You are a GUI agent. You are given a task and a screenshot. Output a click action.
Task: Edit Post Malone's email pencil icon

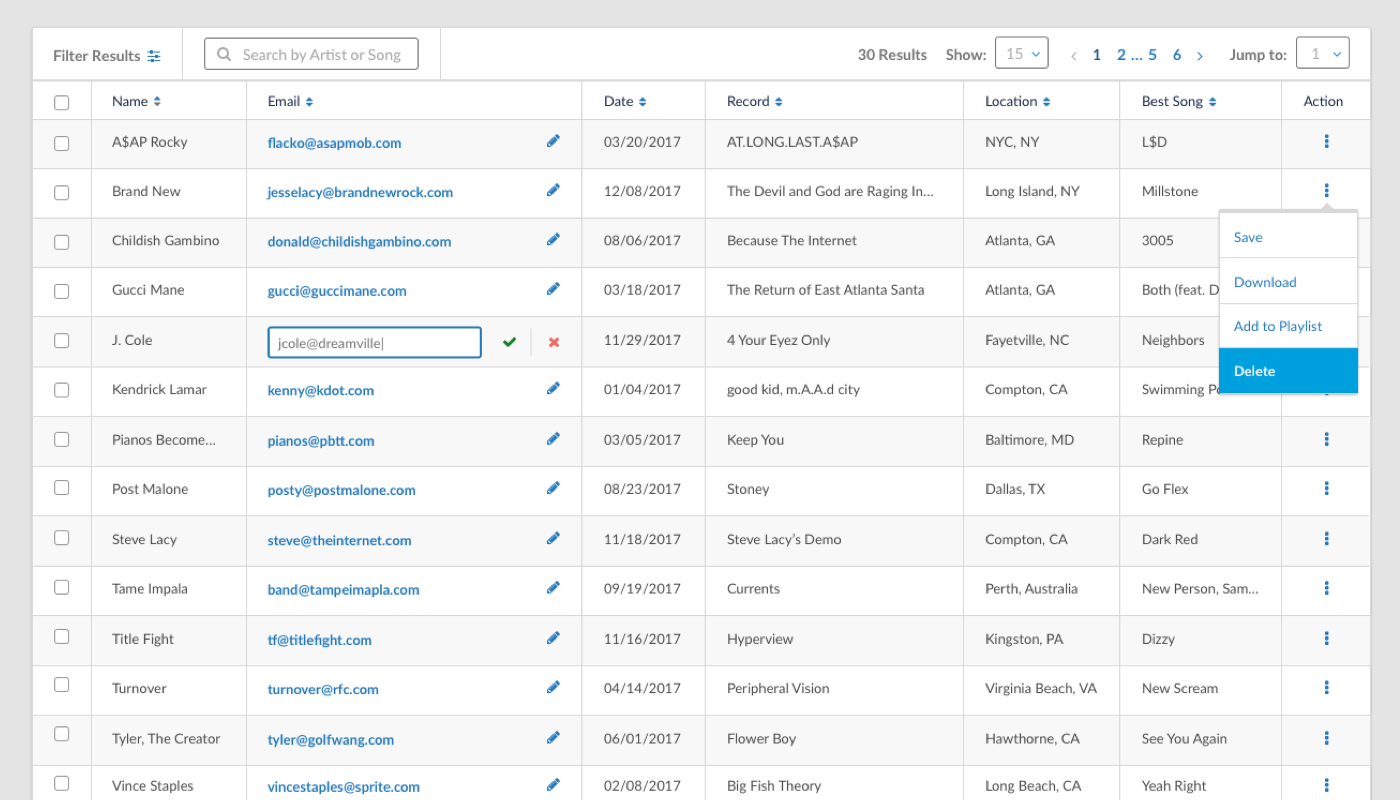coord(553,489)
